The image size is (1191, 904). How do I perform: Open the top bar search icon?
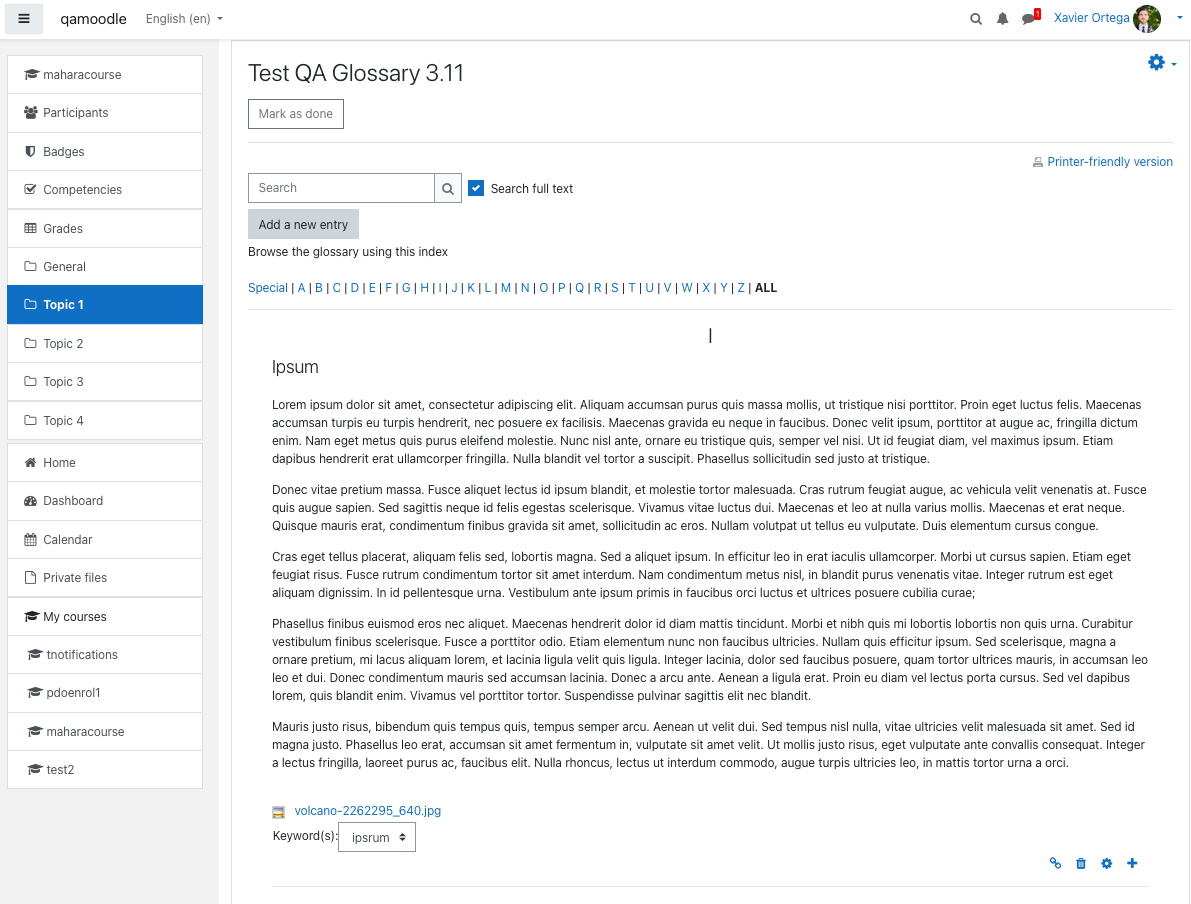[x=976, y=19]
